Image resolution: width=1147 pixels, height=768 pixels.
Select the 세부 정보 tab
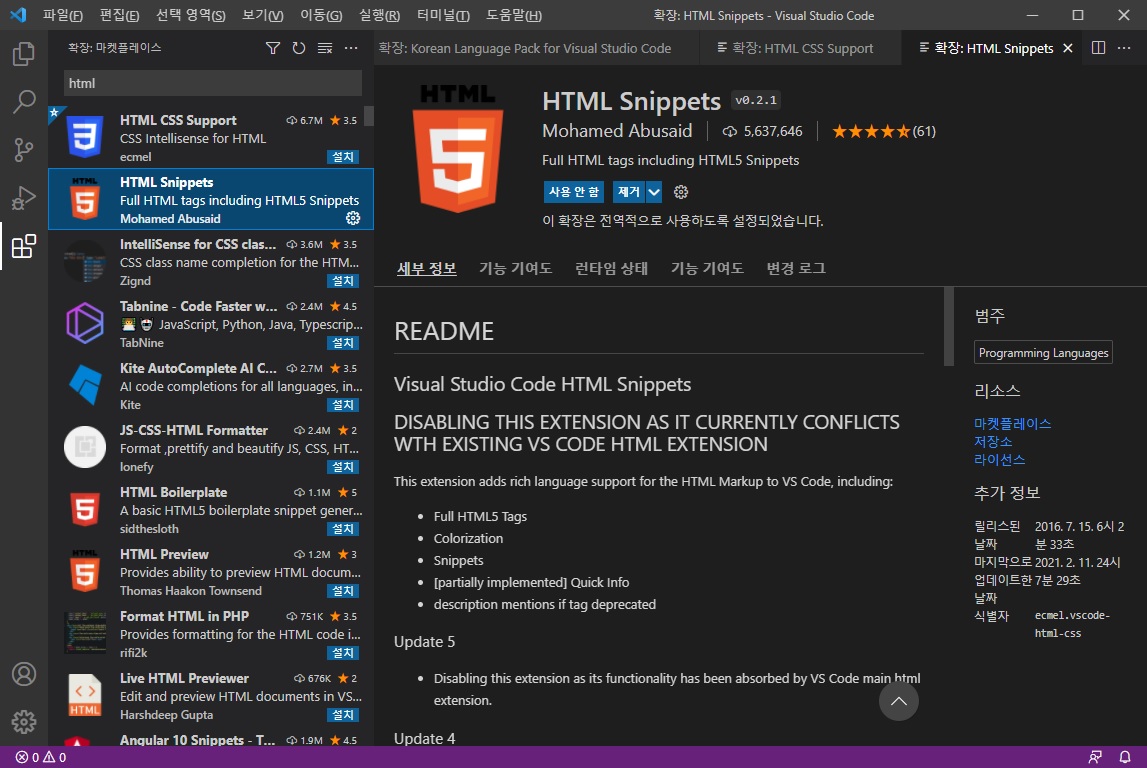[426, 268]
